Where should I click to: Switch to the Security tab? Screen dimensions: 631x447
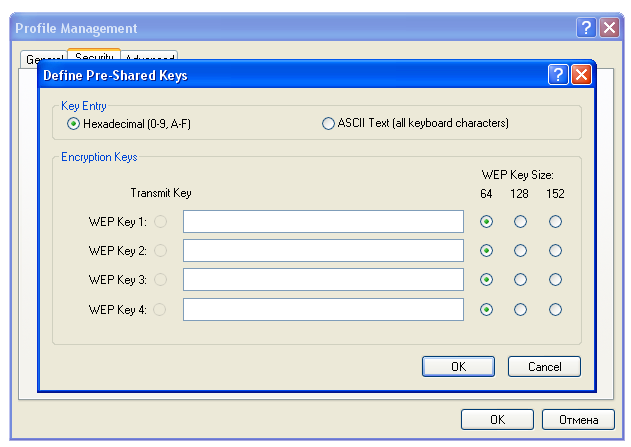94,57
